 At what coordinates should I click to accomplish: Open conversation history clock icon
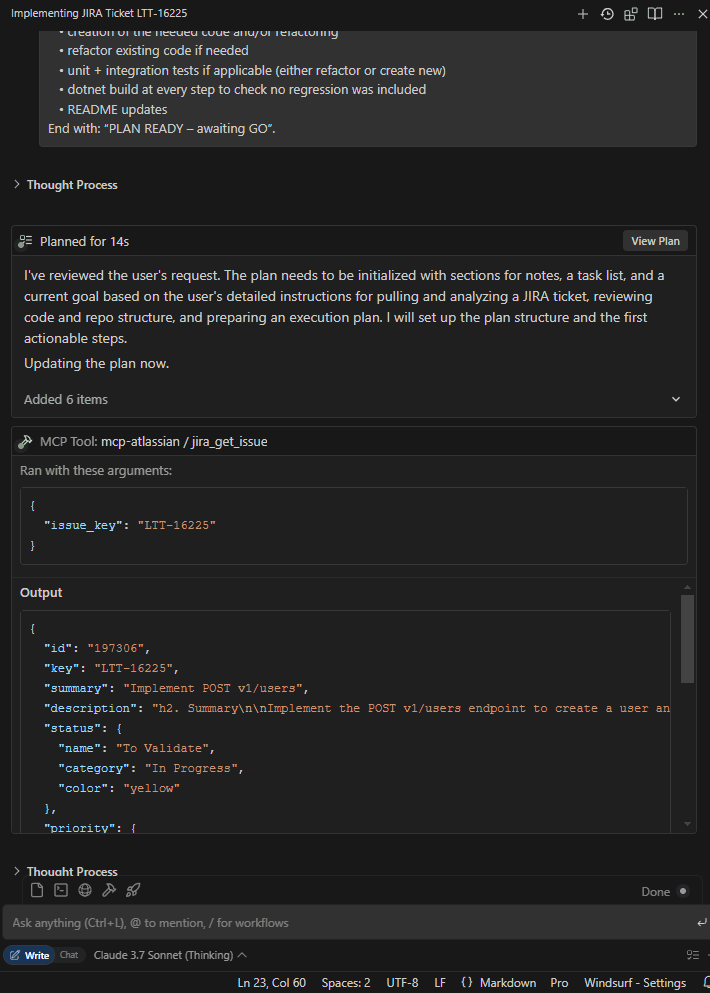coord(607,14)
